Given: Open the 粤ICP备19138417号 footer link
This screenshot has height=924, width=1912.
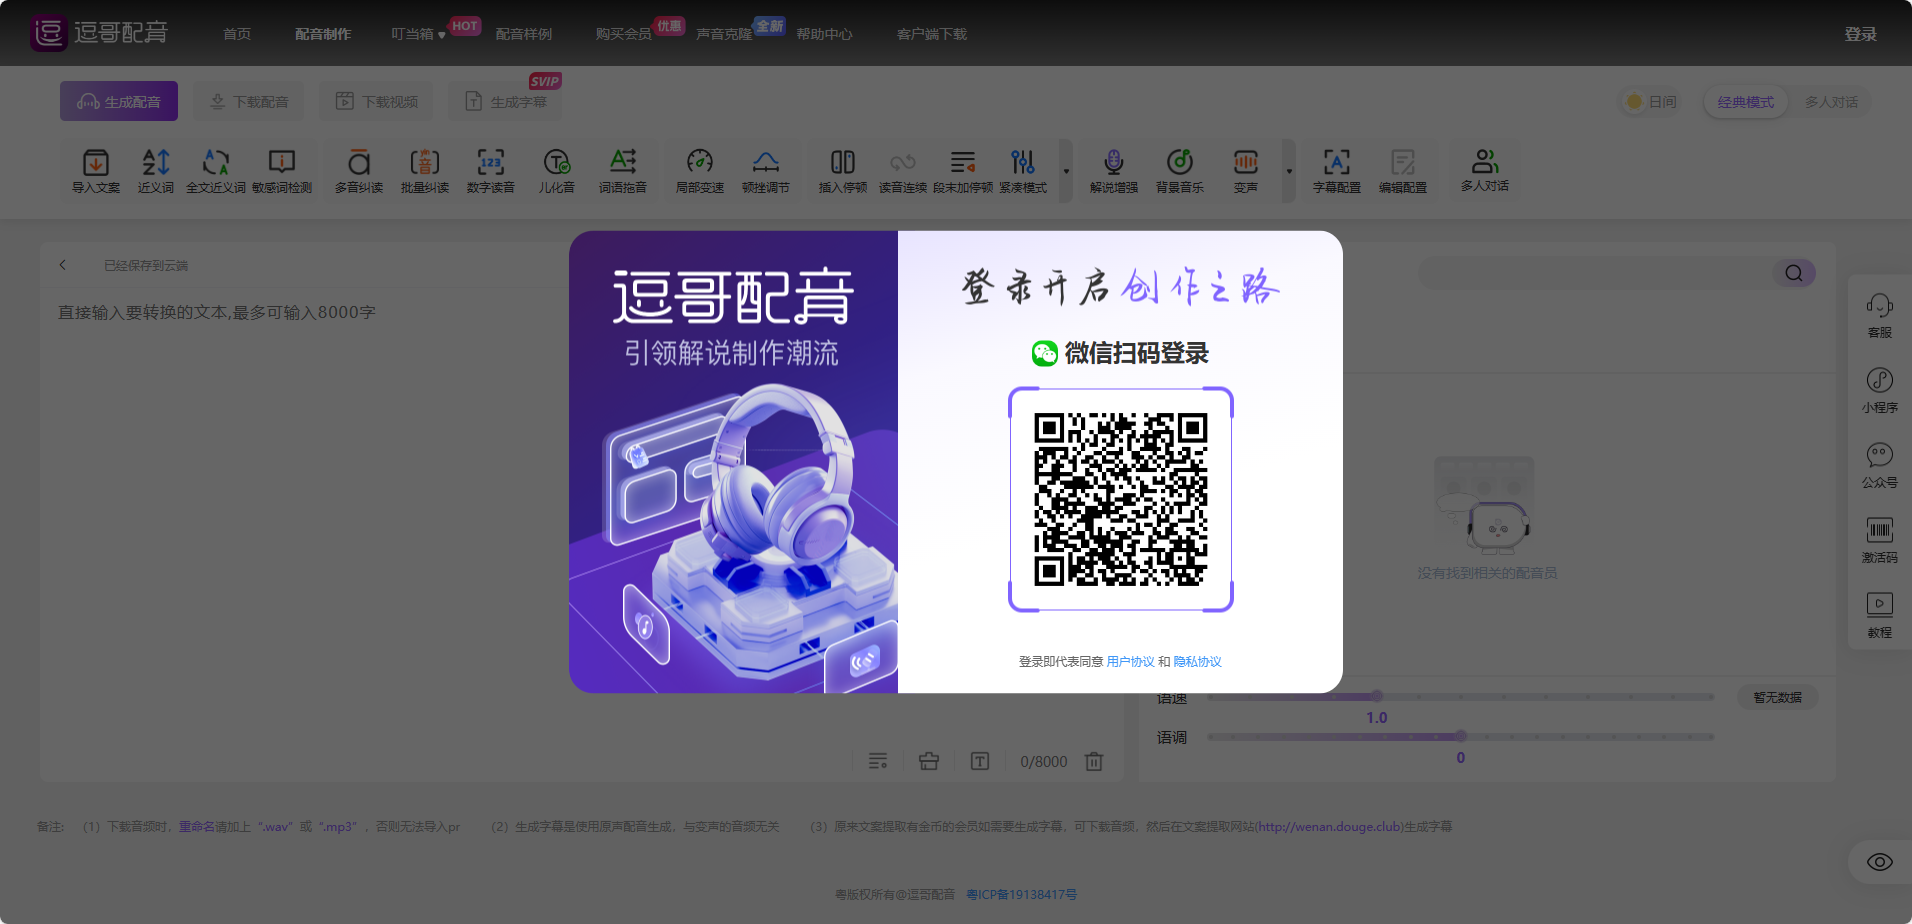Looking at the screenshot, I should [1022, 895].
